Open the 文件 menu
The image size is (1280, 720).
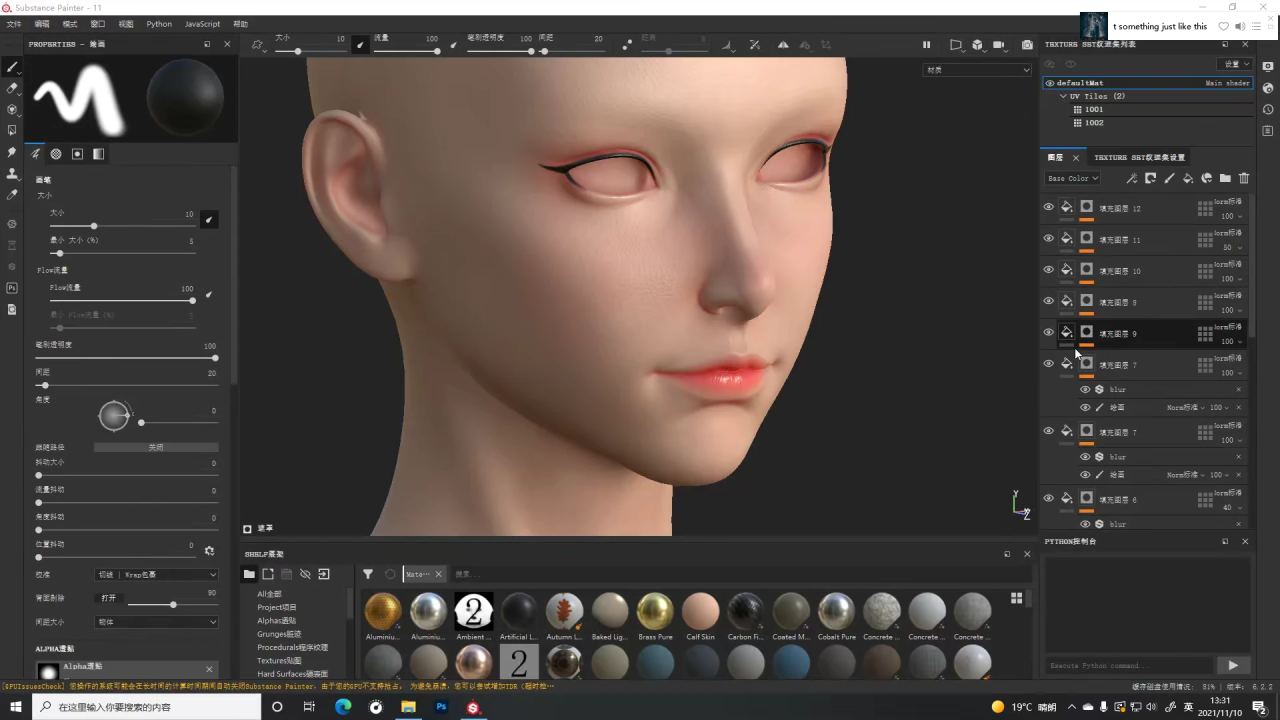[14, 24]
